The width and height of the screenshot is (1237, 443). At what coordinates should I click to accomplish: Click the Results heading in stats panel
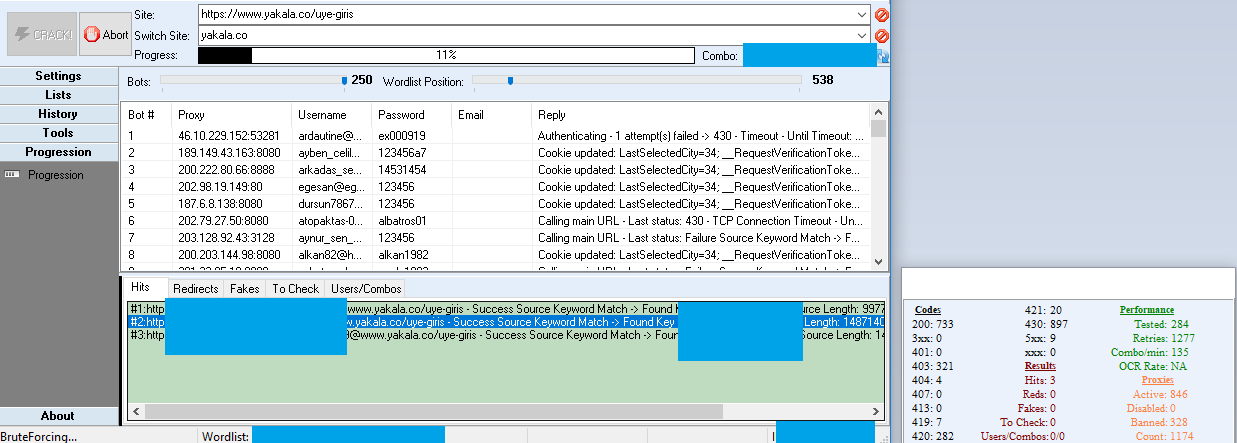click(x=1041, y=366)
